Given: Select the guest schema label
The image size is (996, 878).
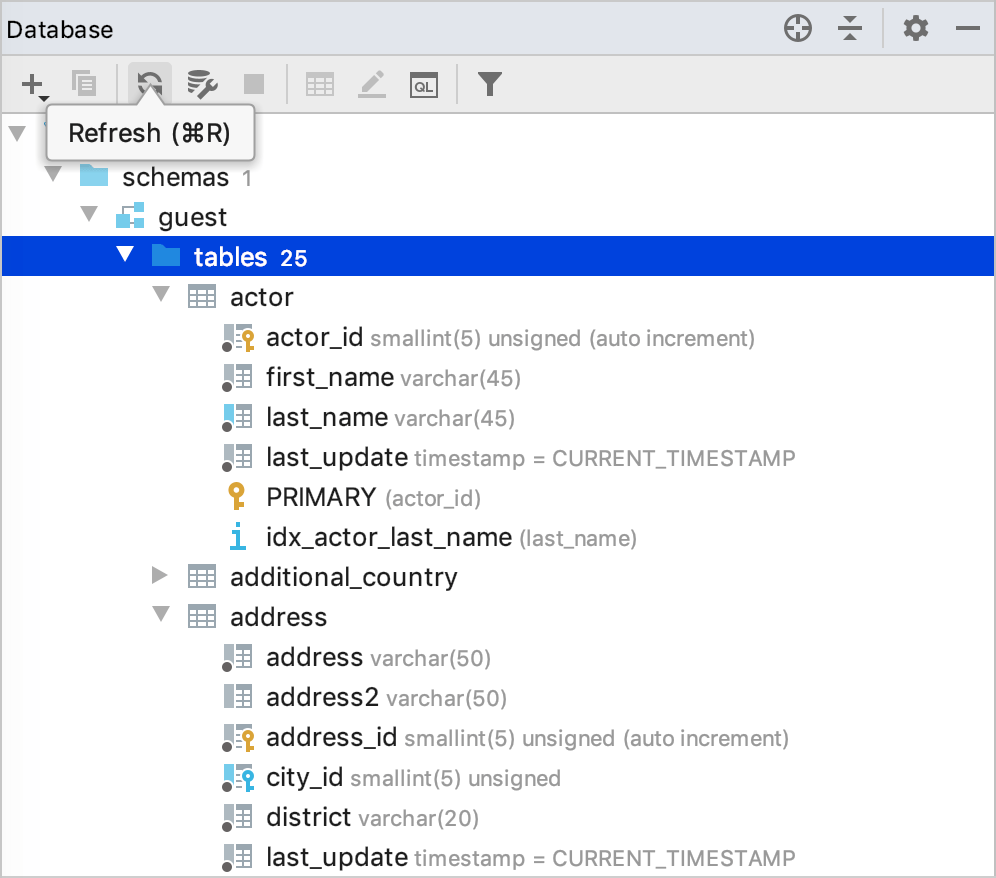Looking at the screenshot, I should tap(192, 217).
